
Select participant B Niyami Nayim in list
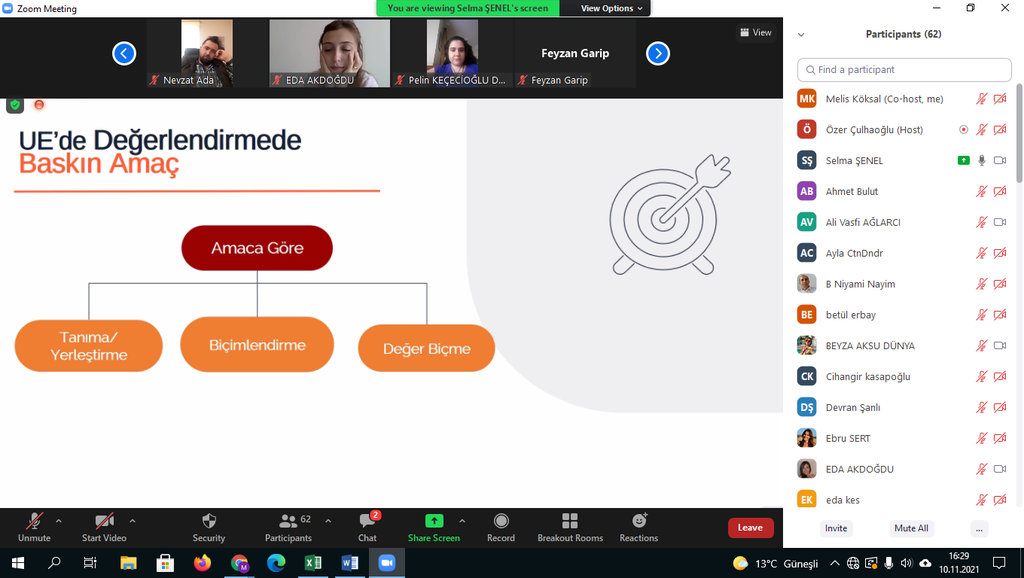point(901,284)
